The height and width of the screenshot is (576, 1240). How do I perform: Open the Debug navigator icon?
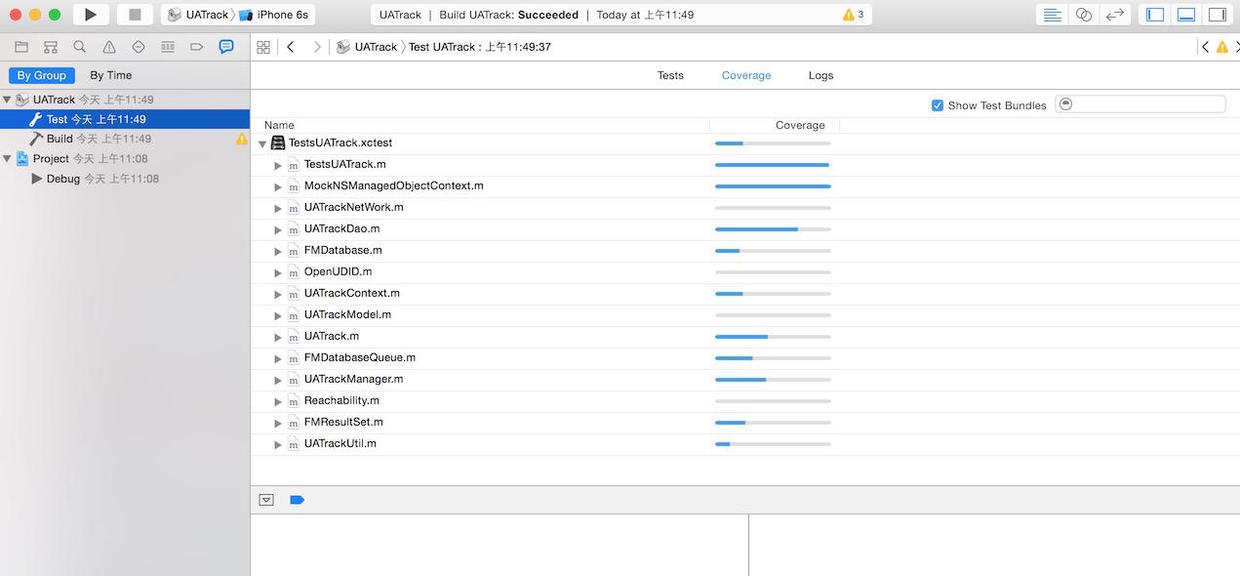[x=167, y=47]
